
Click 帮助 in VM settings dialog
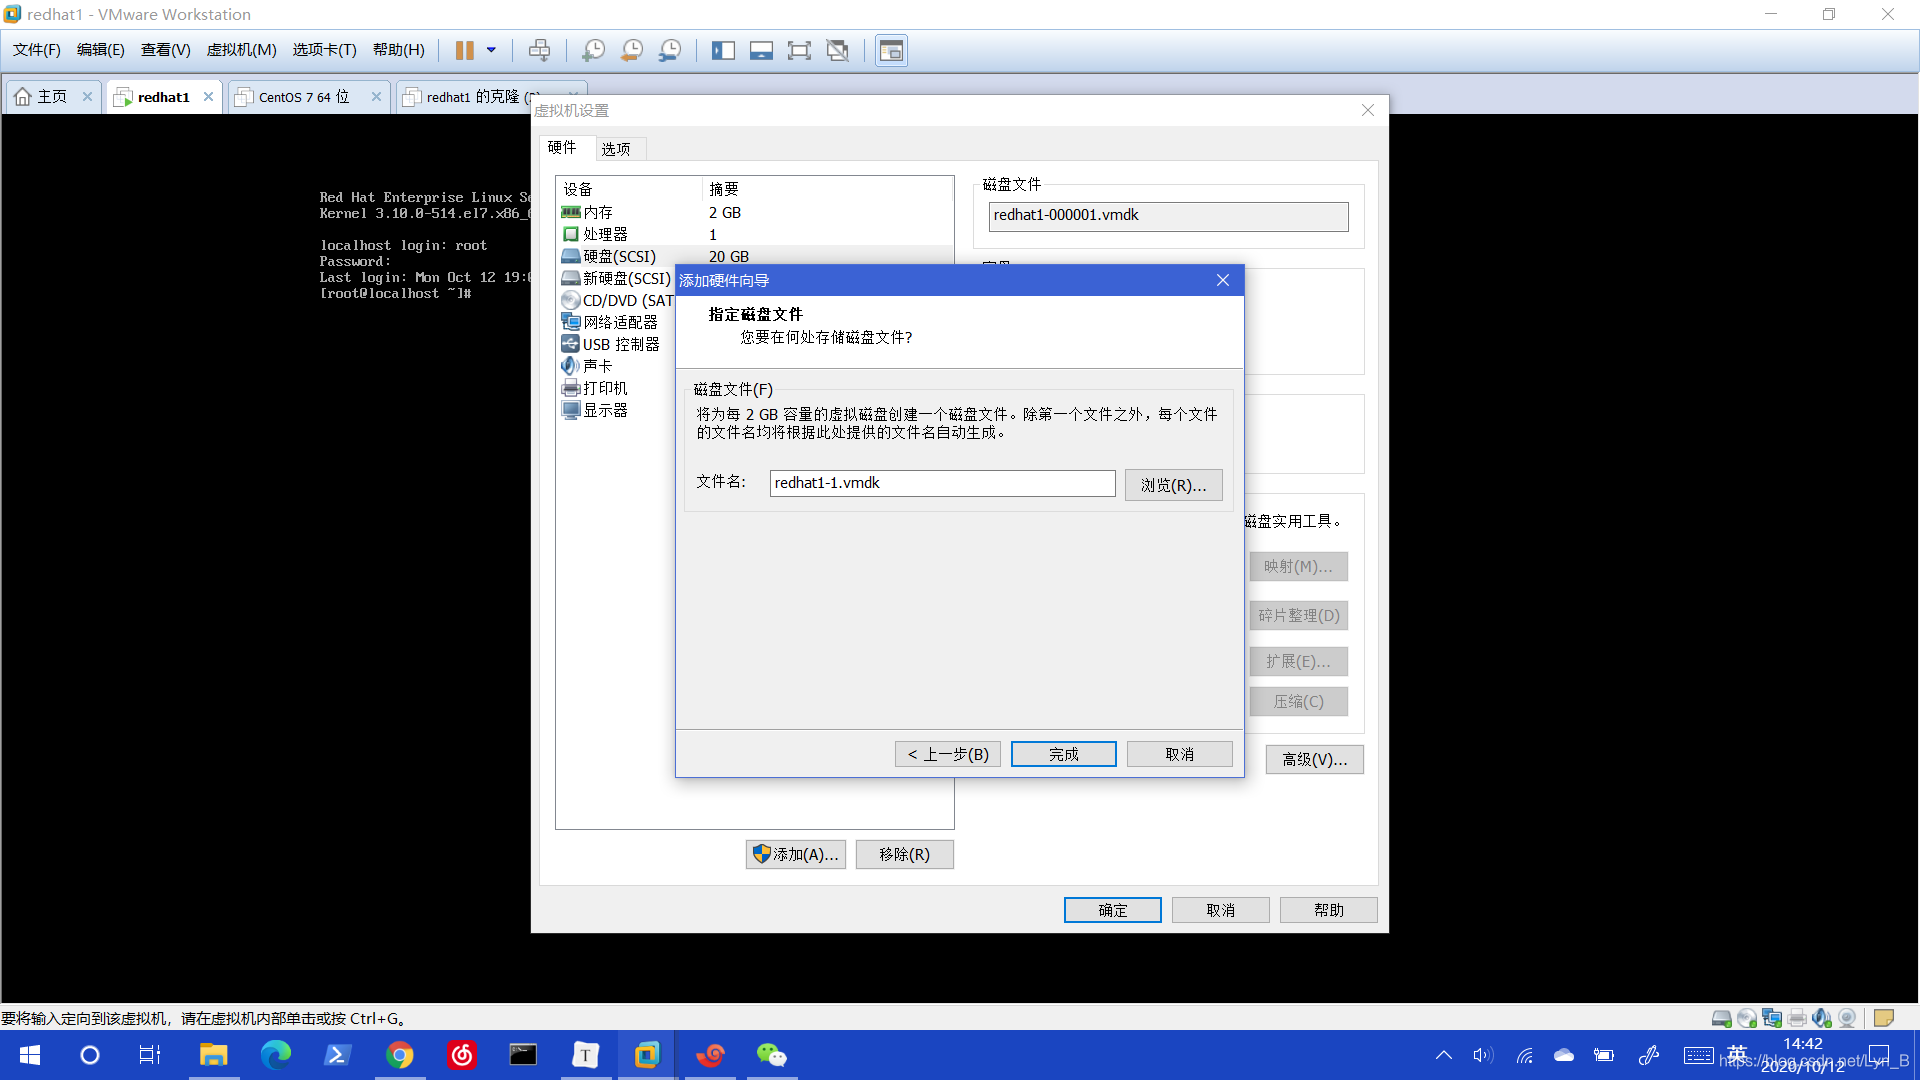coord(1328,910)
